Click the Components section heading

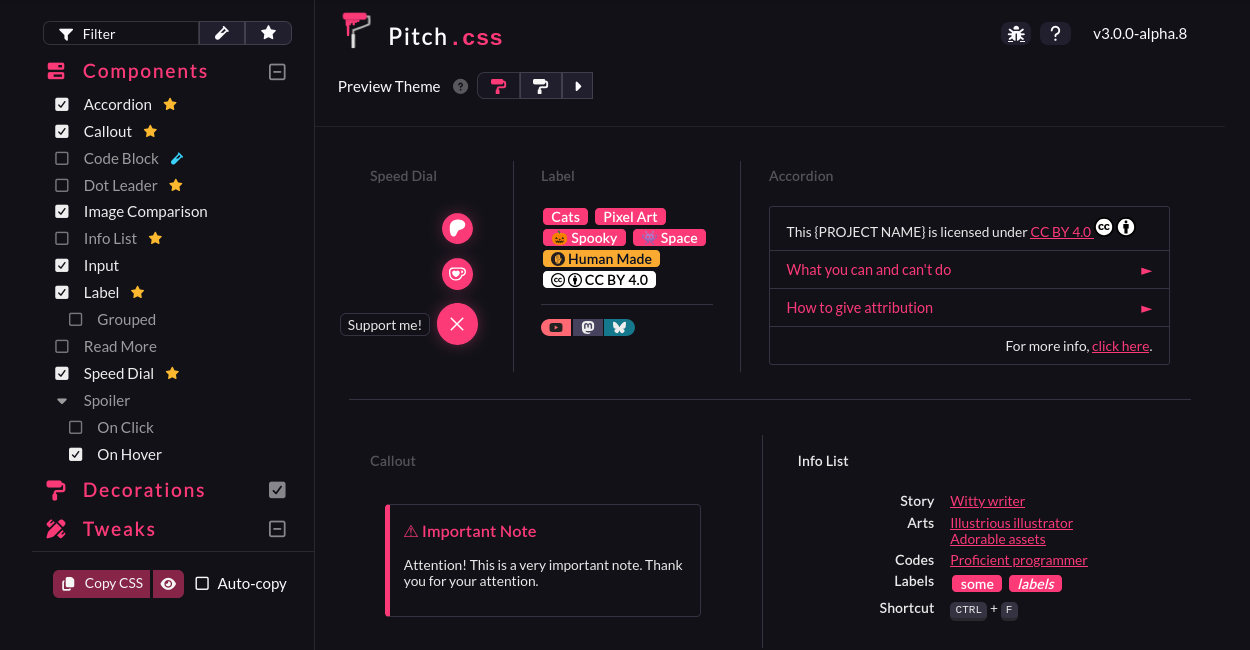click(x=145, y=71)
